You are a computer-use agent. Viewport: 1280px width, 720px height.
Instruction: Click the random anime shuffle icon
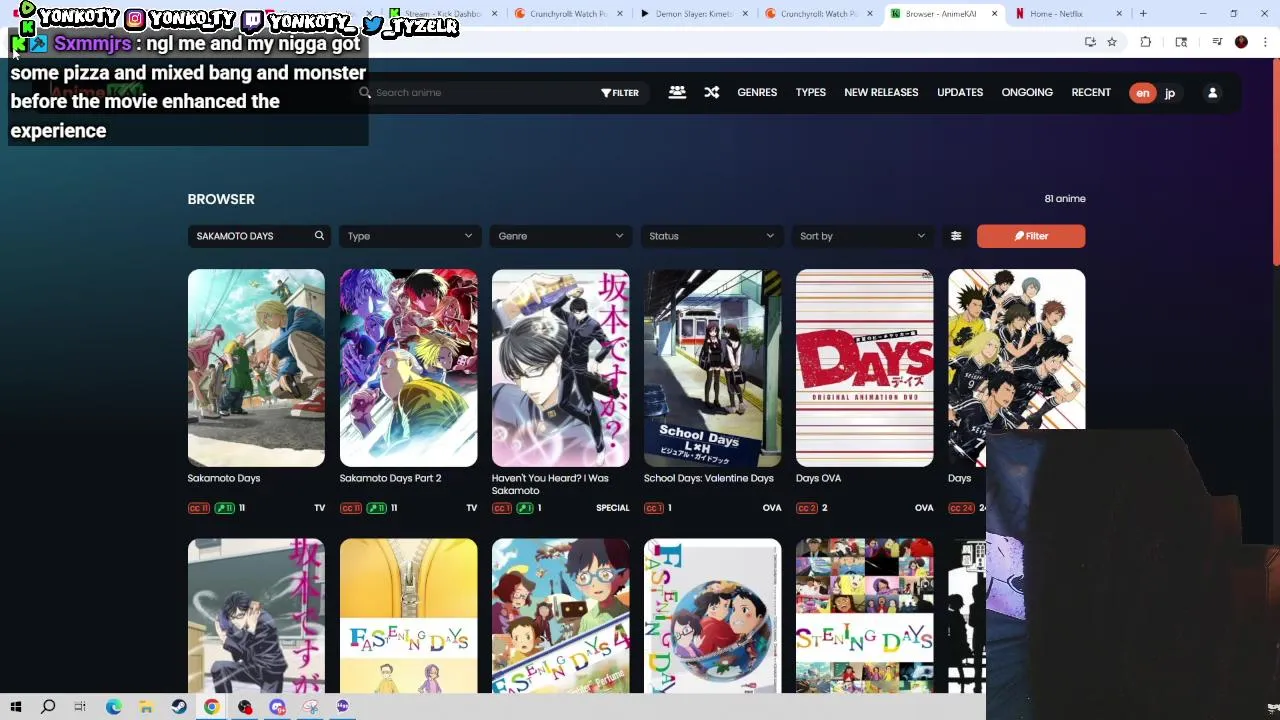[711, 92]
